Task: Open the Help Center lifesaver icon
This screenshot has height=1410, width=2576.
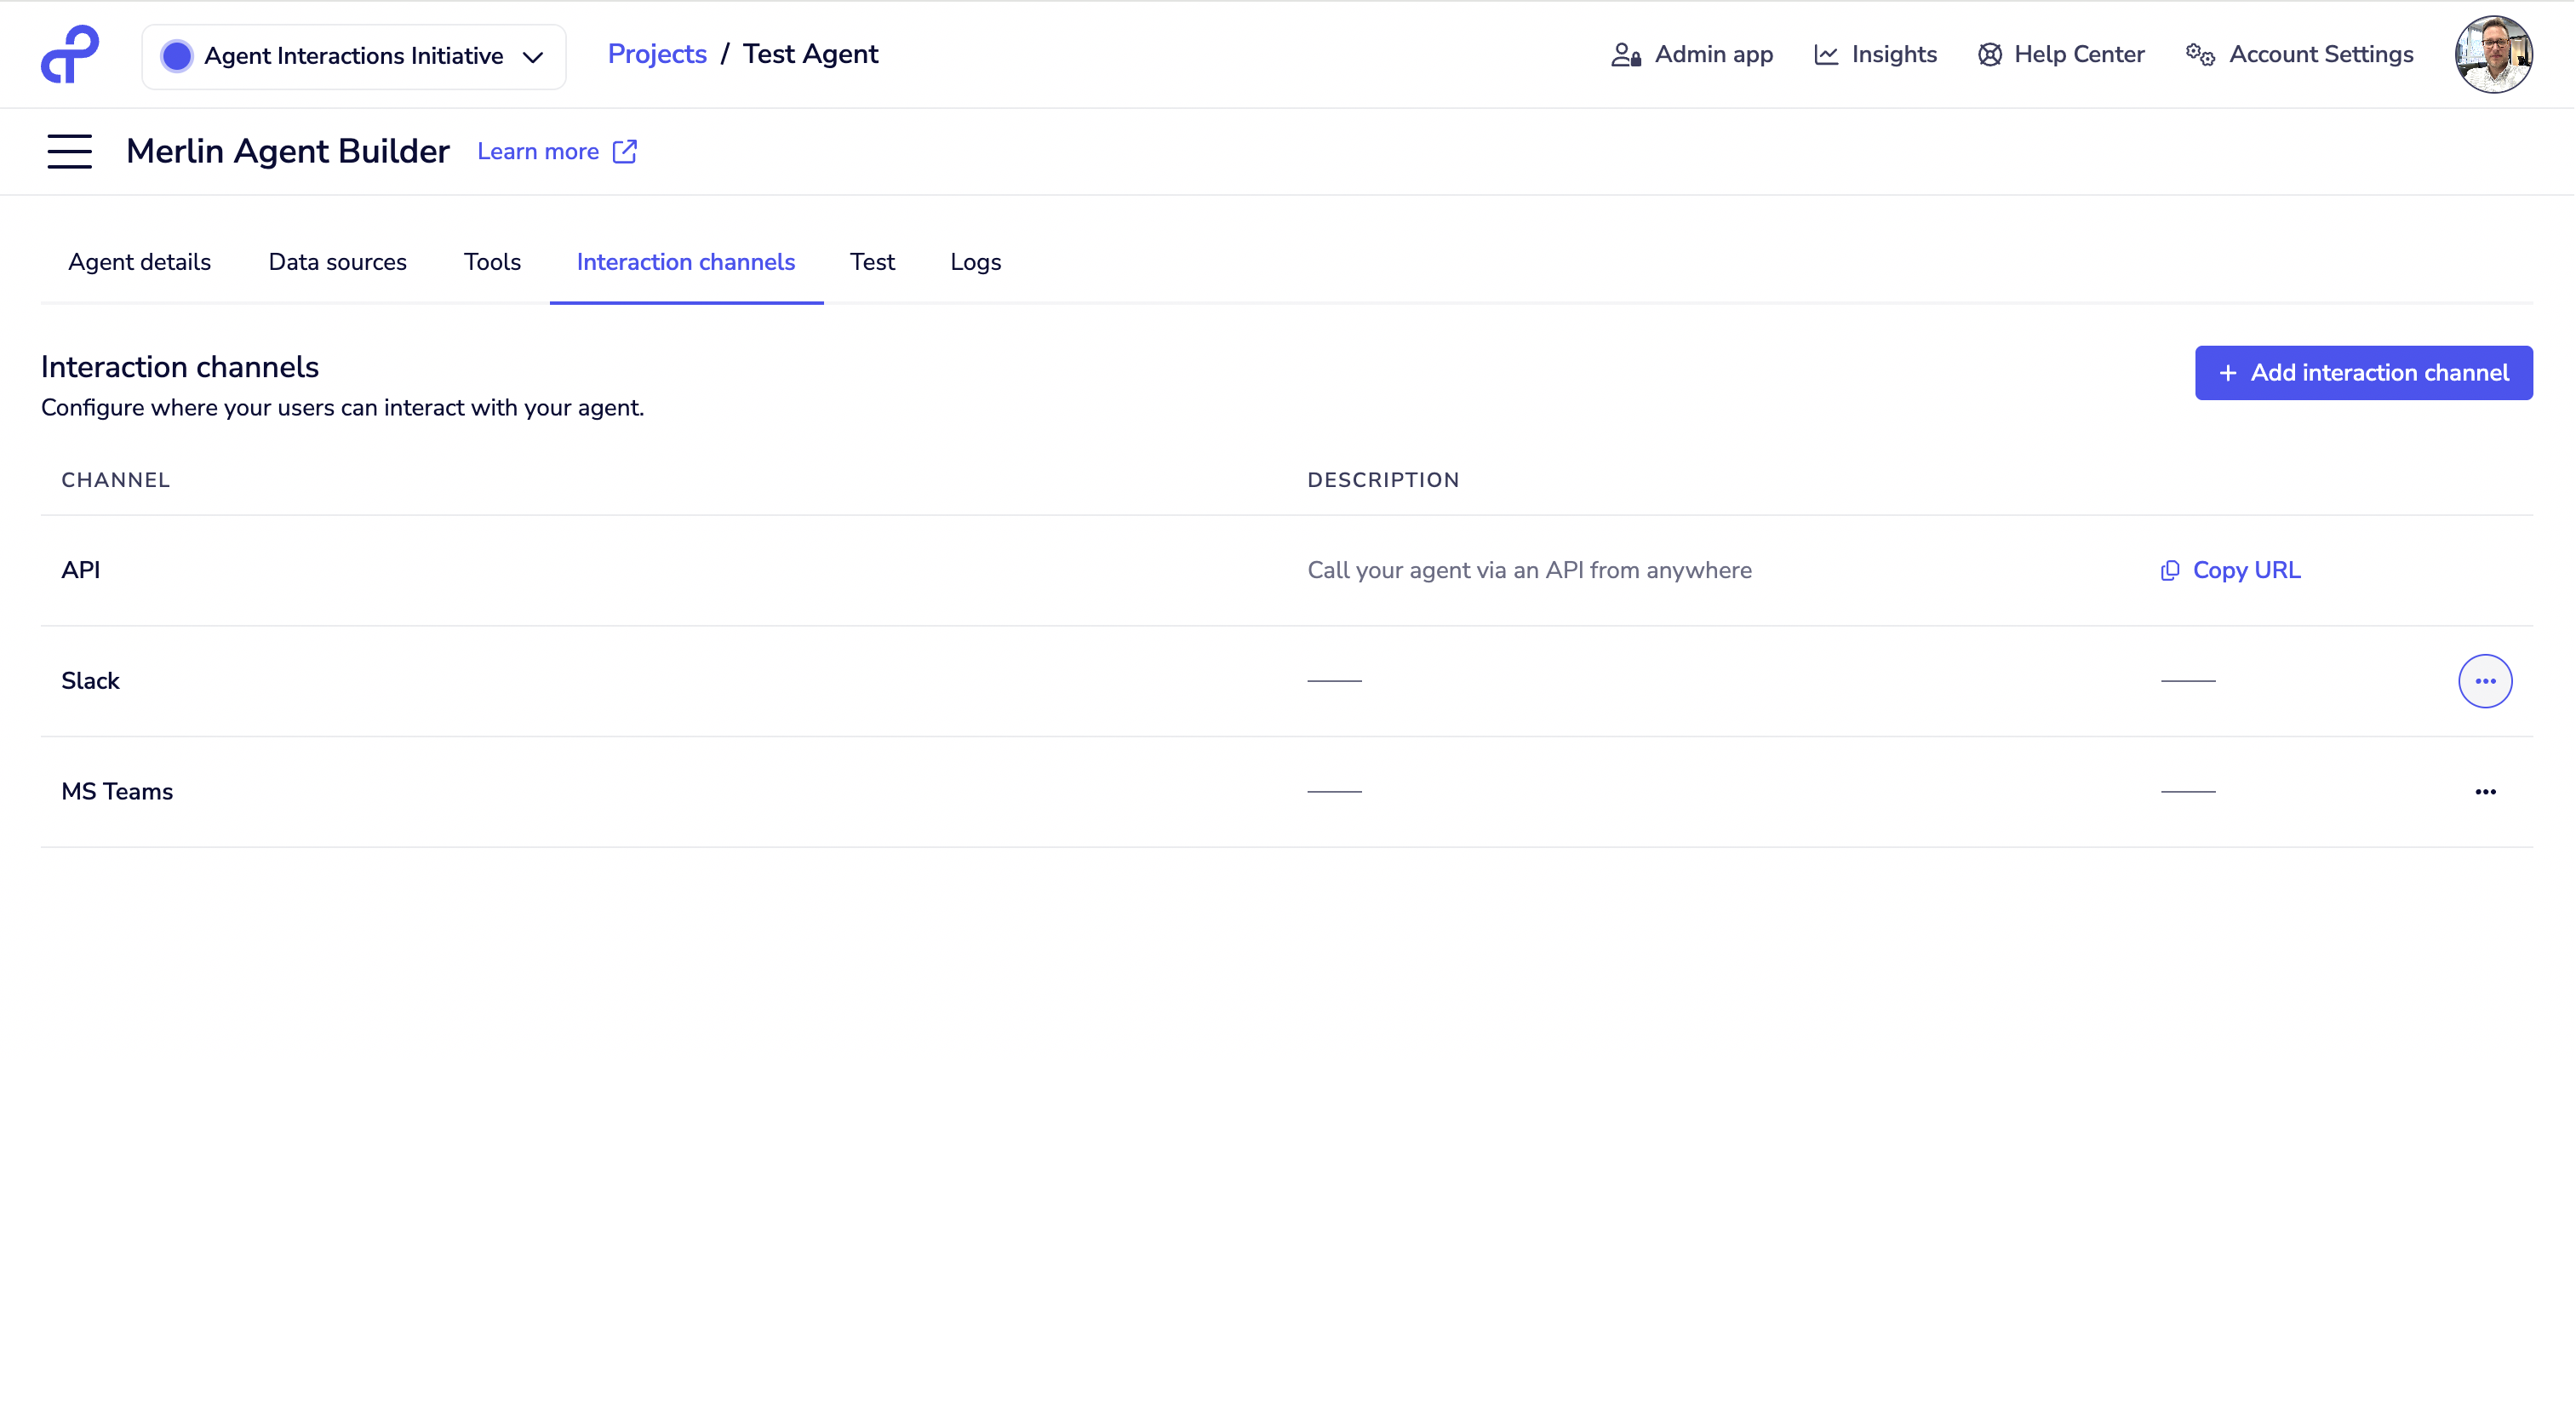Action: click(1989, 54)
